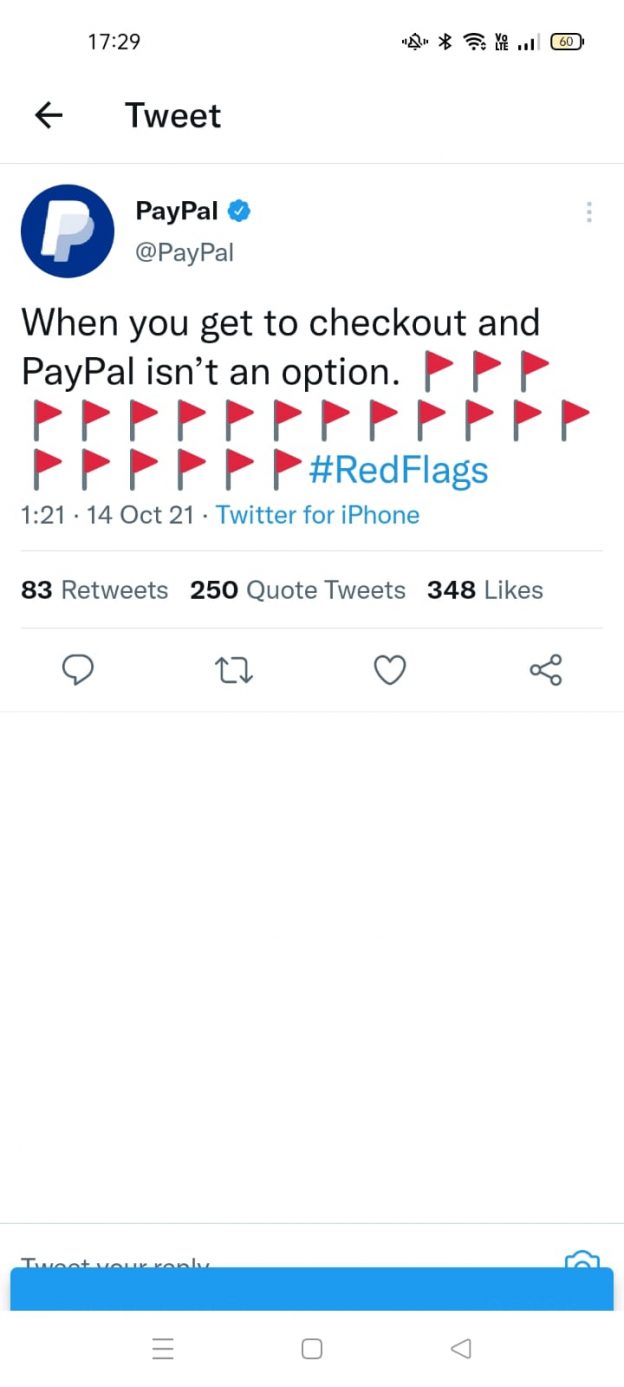Image resolution: width=624 pixels, height=1387 pixels.
Task: Tap the back arrow icon
Action: click(48, 116)
